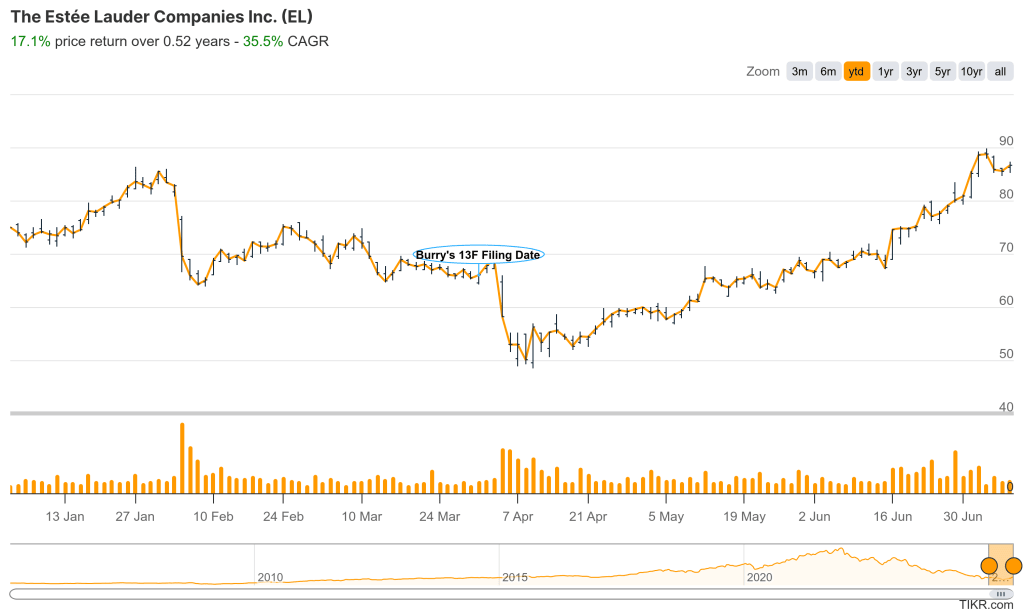Screen dimensions: 1024x614
Task: Click the 50 price axis label
Action: 1006,354
